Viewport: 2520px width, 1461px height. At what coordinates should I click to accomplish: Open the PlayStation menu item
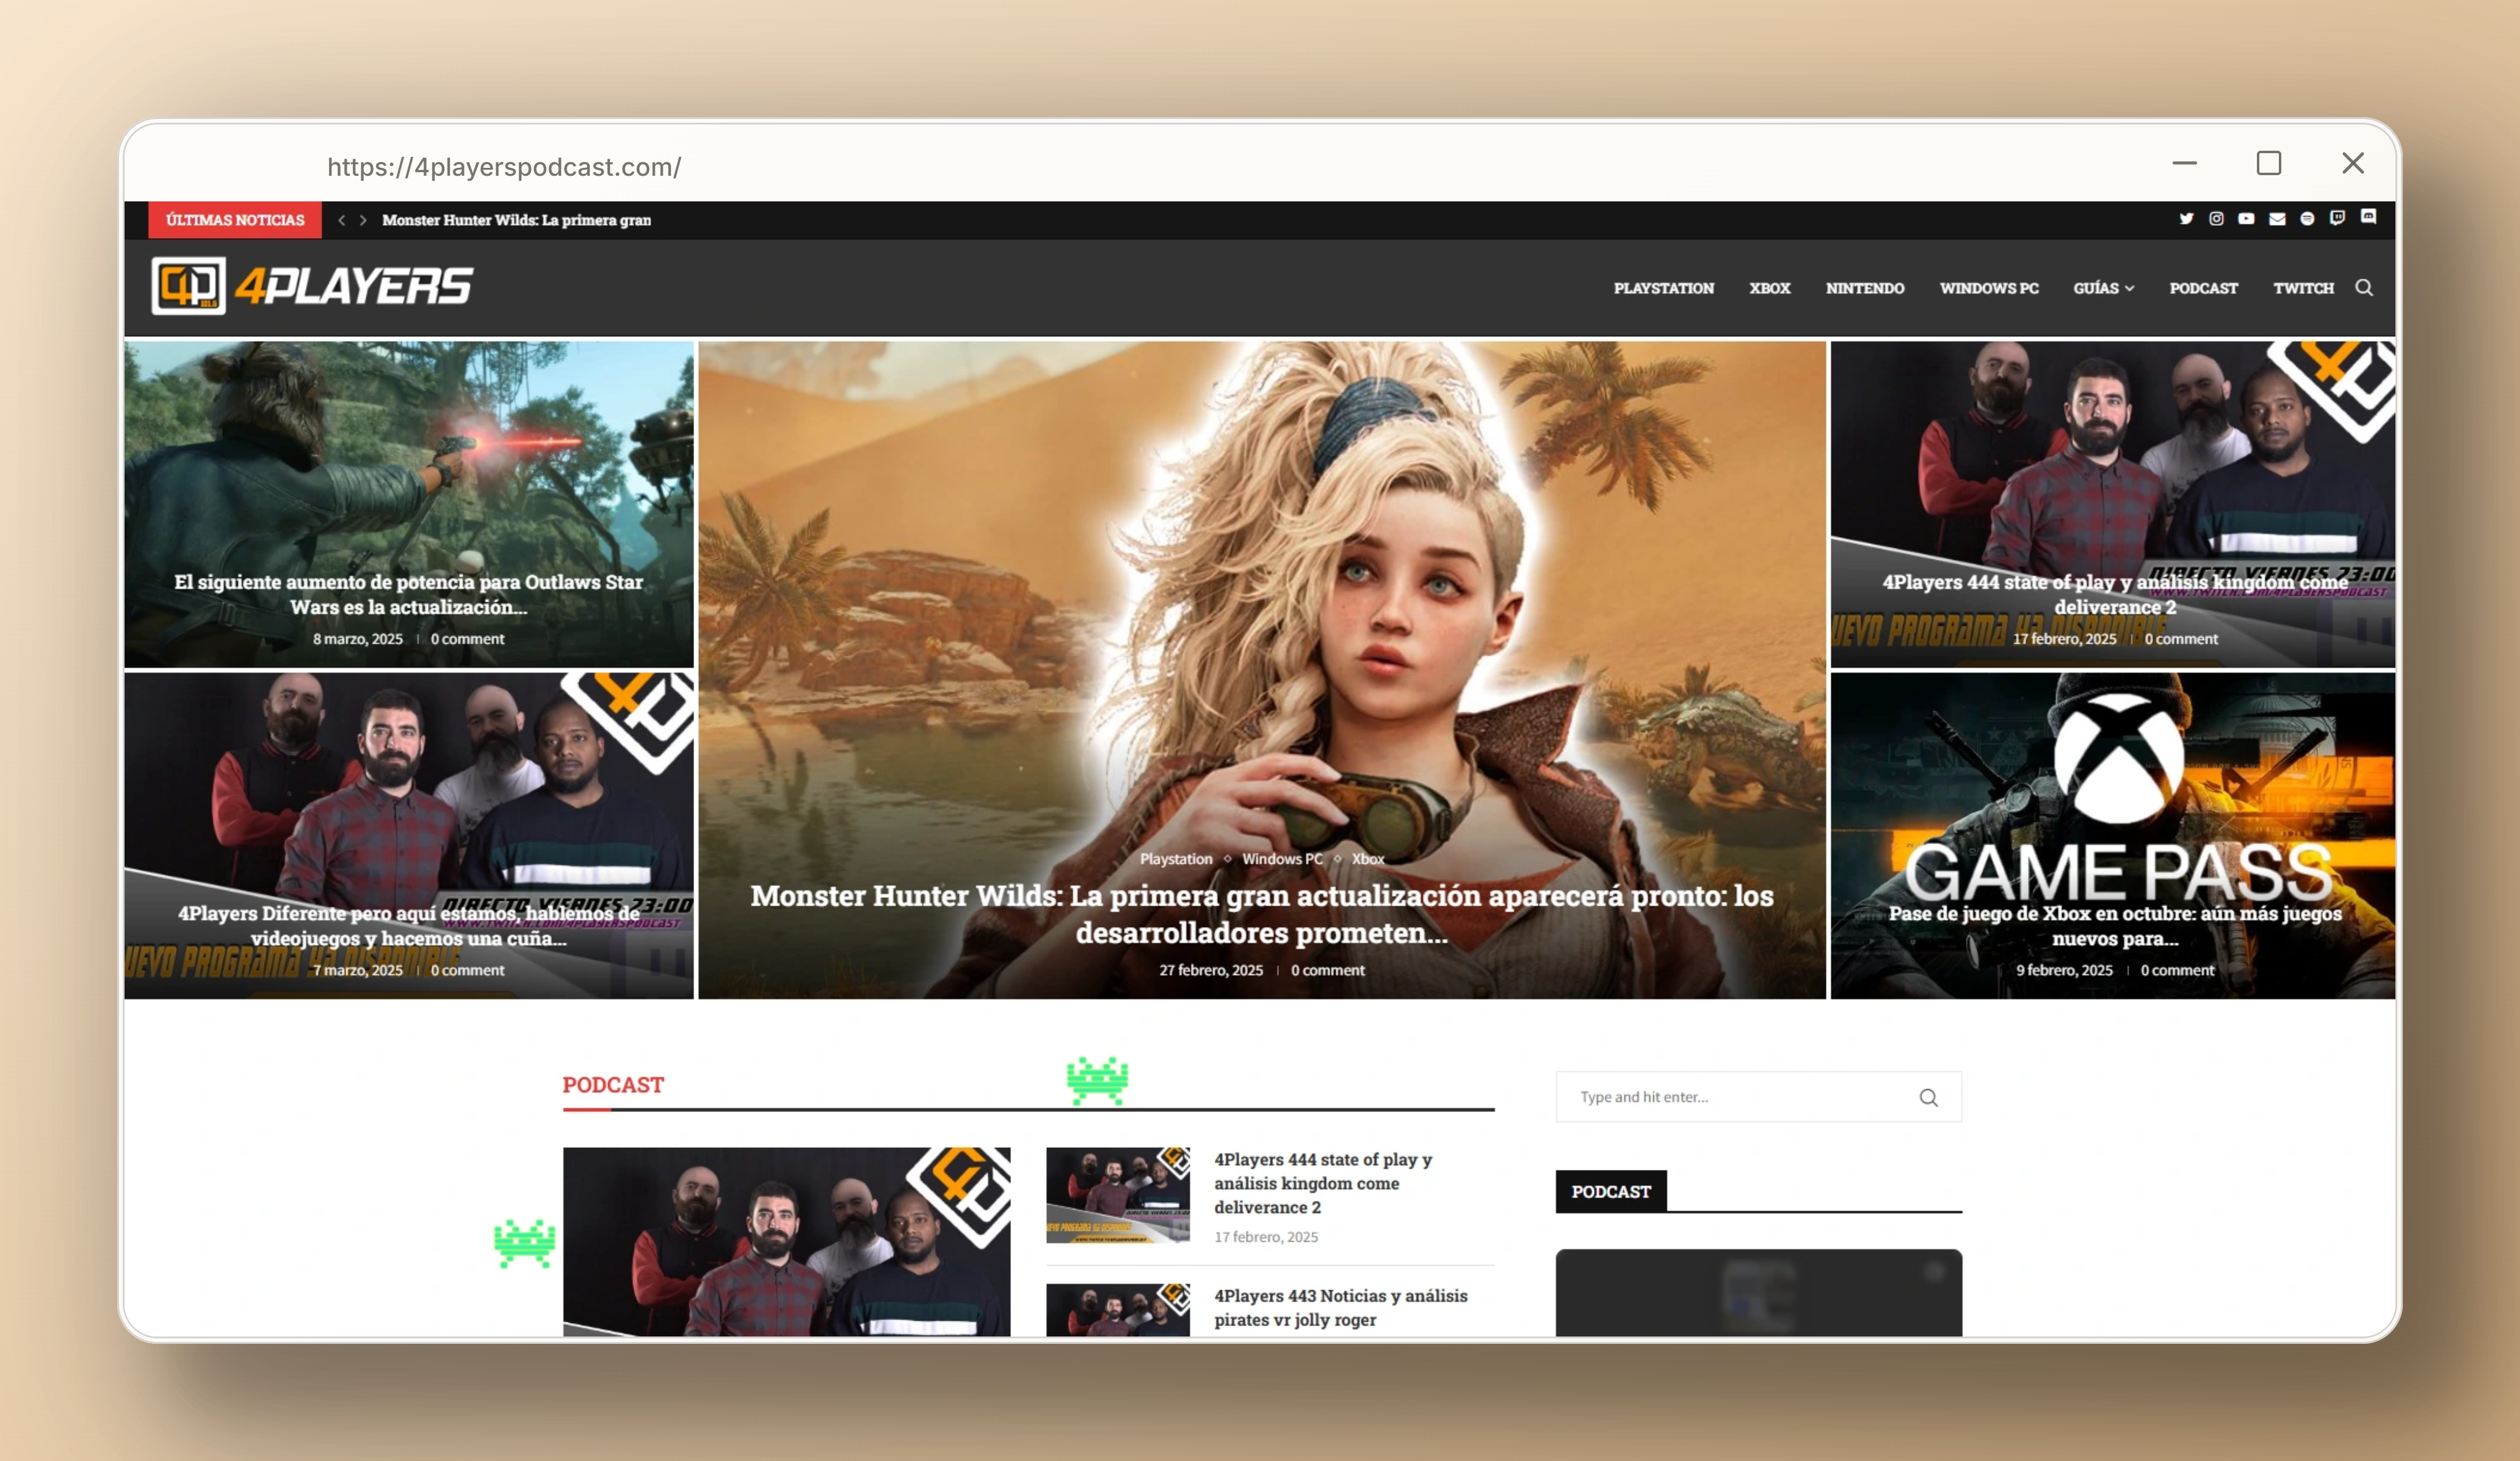pos(1663,288)
